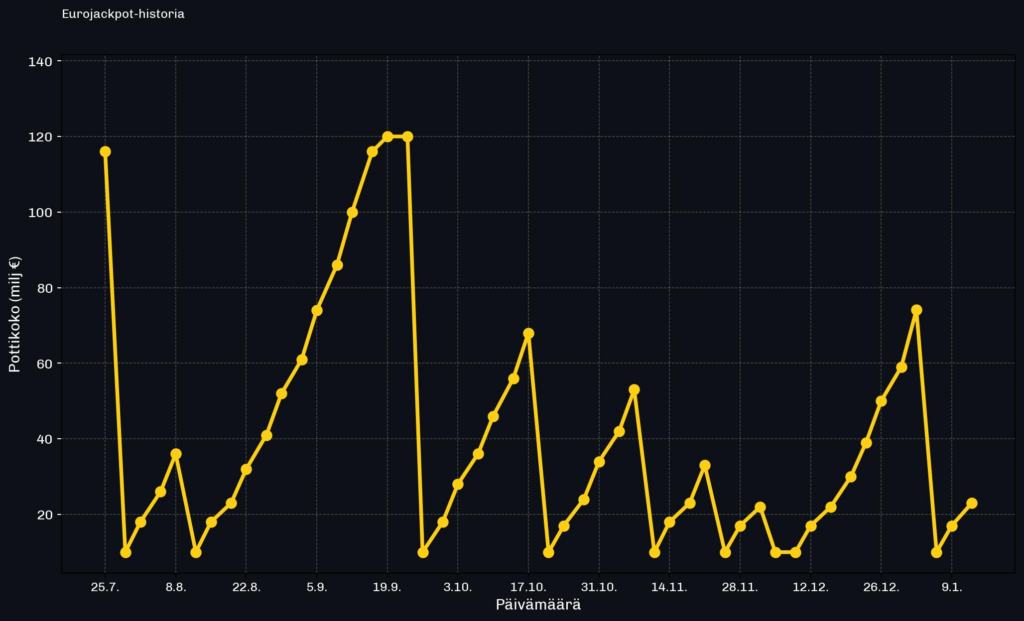Click the Eurojackpot-historia chart title
Image resolution: width=1024 pixels, height=621 pixels.
pos(123,15)
